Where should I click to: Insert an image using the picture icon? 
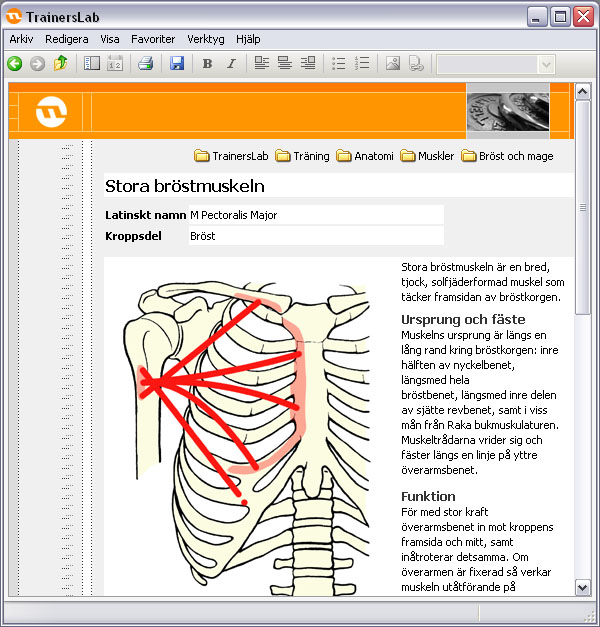tap(392, 64)
